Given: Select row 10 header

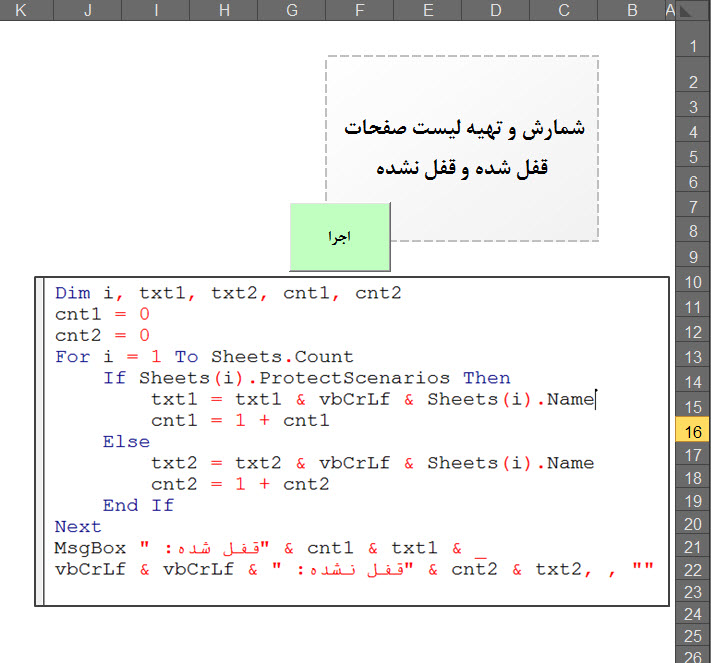Looking at the screenshot, I should [x=692, y=284].
